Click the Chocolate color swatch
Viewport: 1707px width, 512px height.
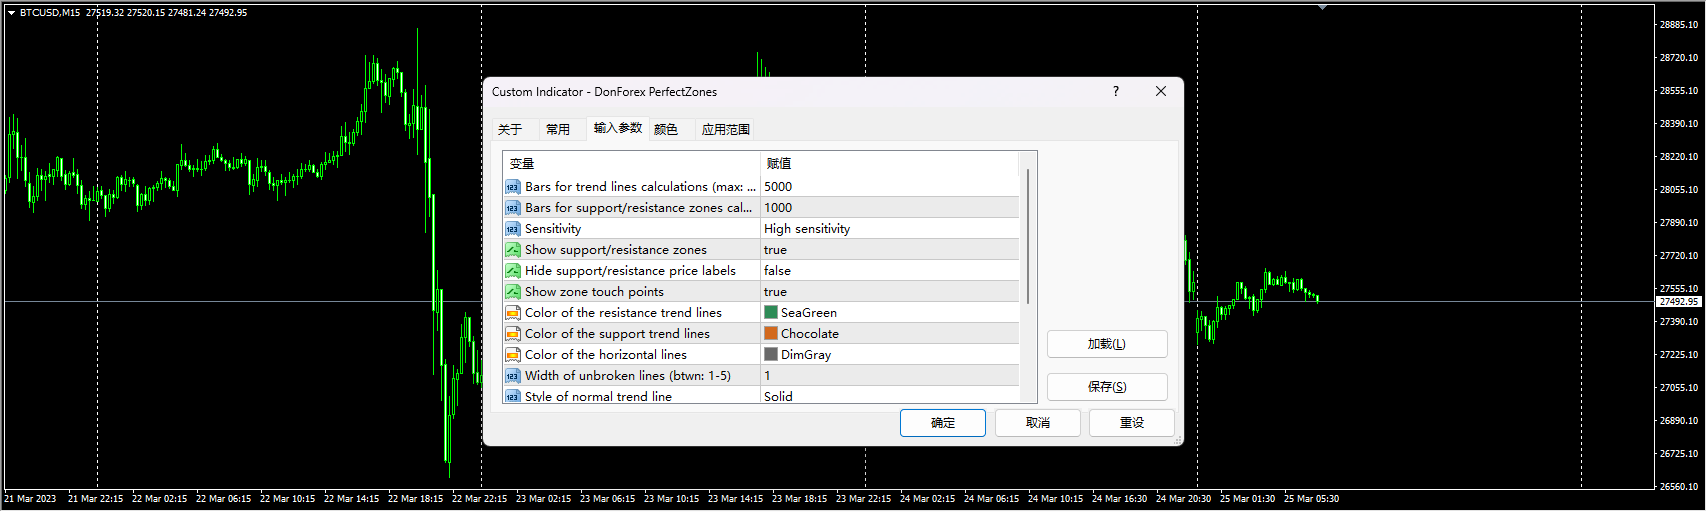point(771,333)
